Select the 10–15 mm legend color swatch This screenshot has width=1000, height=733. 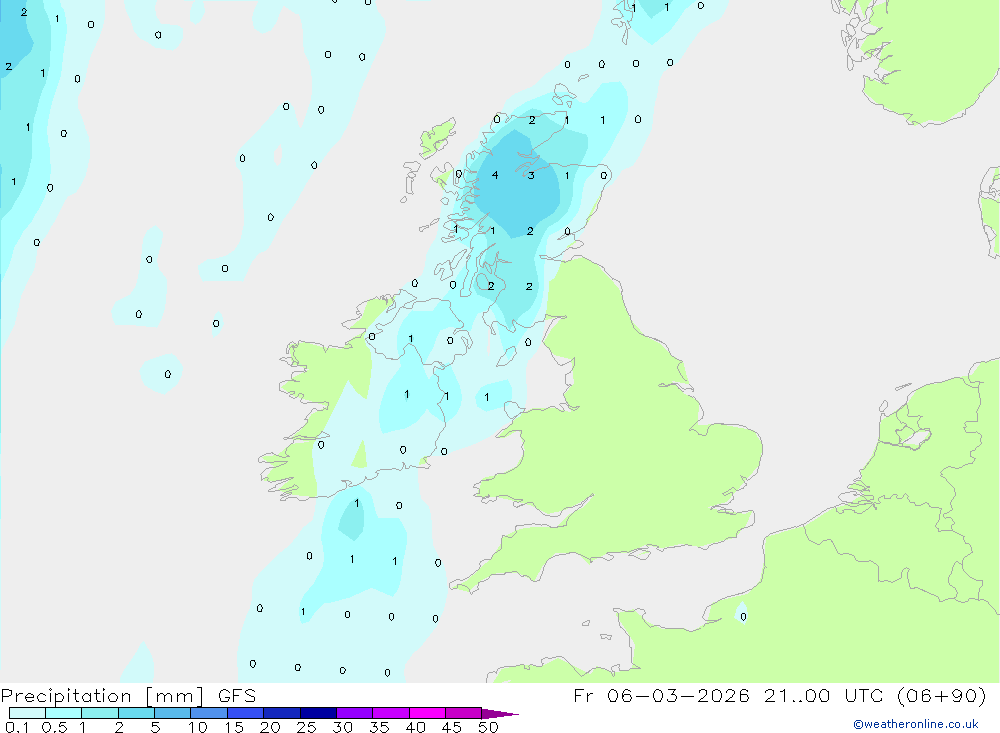click(209, 713)
